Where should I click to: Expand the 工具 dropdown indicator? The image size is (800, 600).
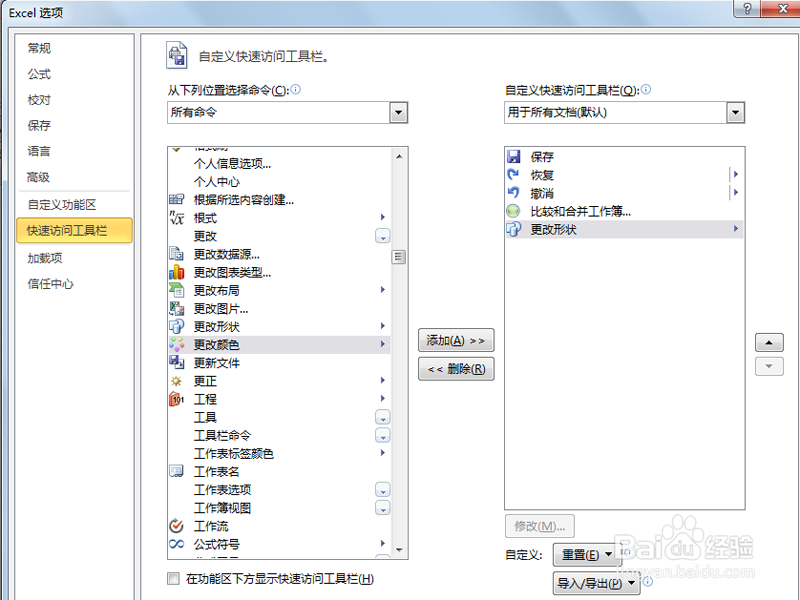[x=383, y=417]
